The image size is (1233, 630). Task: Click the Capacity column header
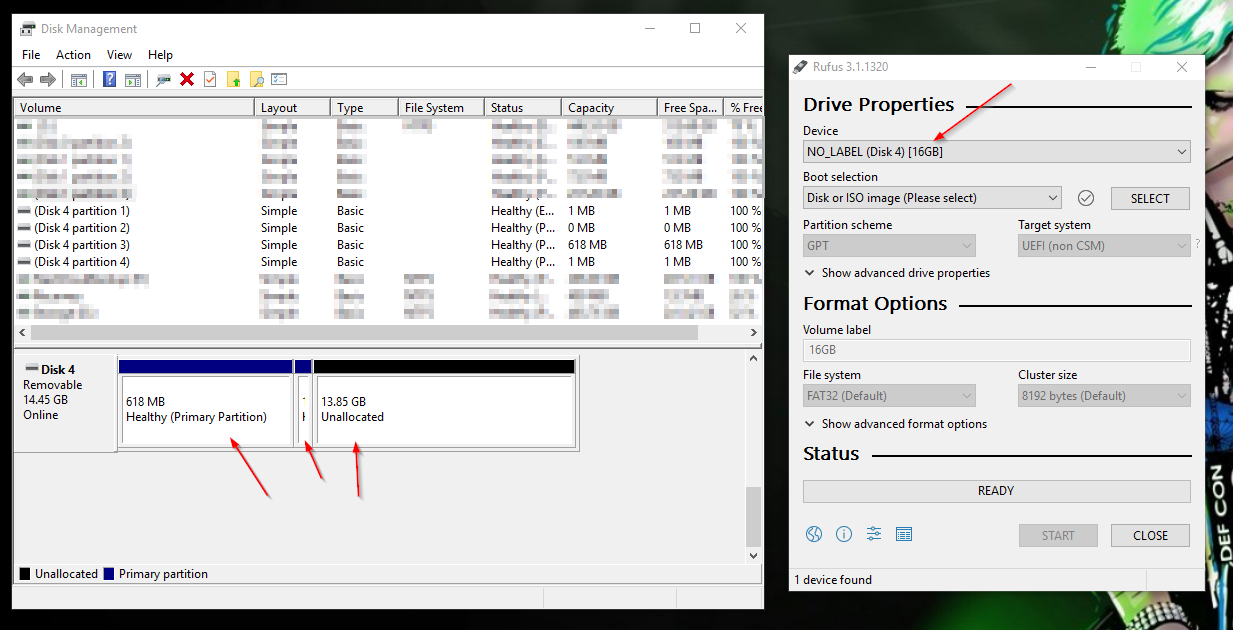click(609, 107)
